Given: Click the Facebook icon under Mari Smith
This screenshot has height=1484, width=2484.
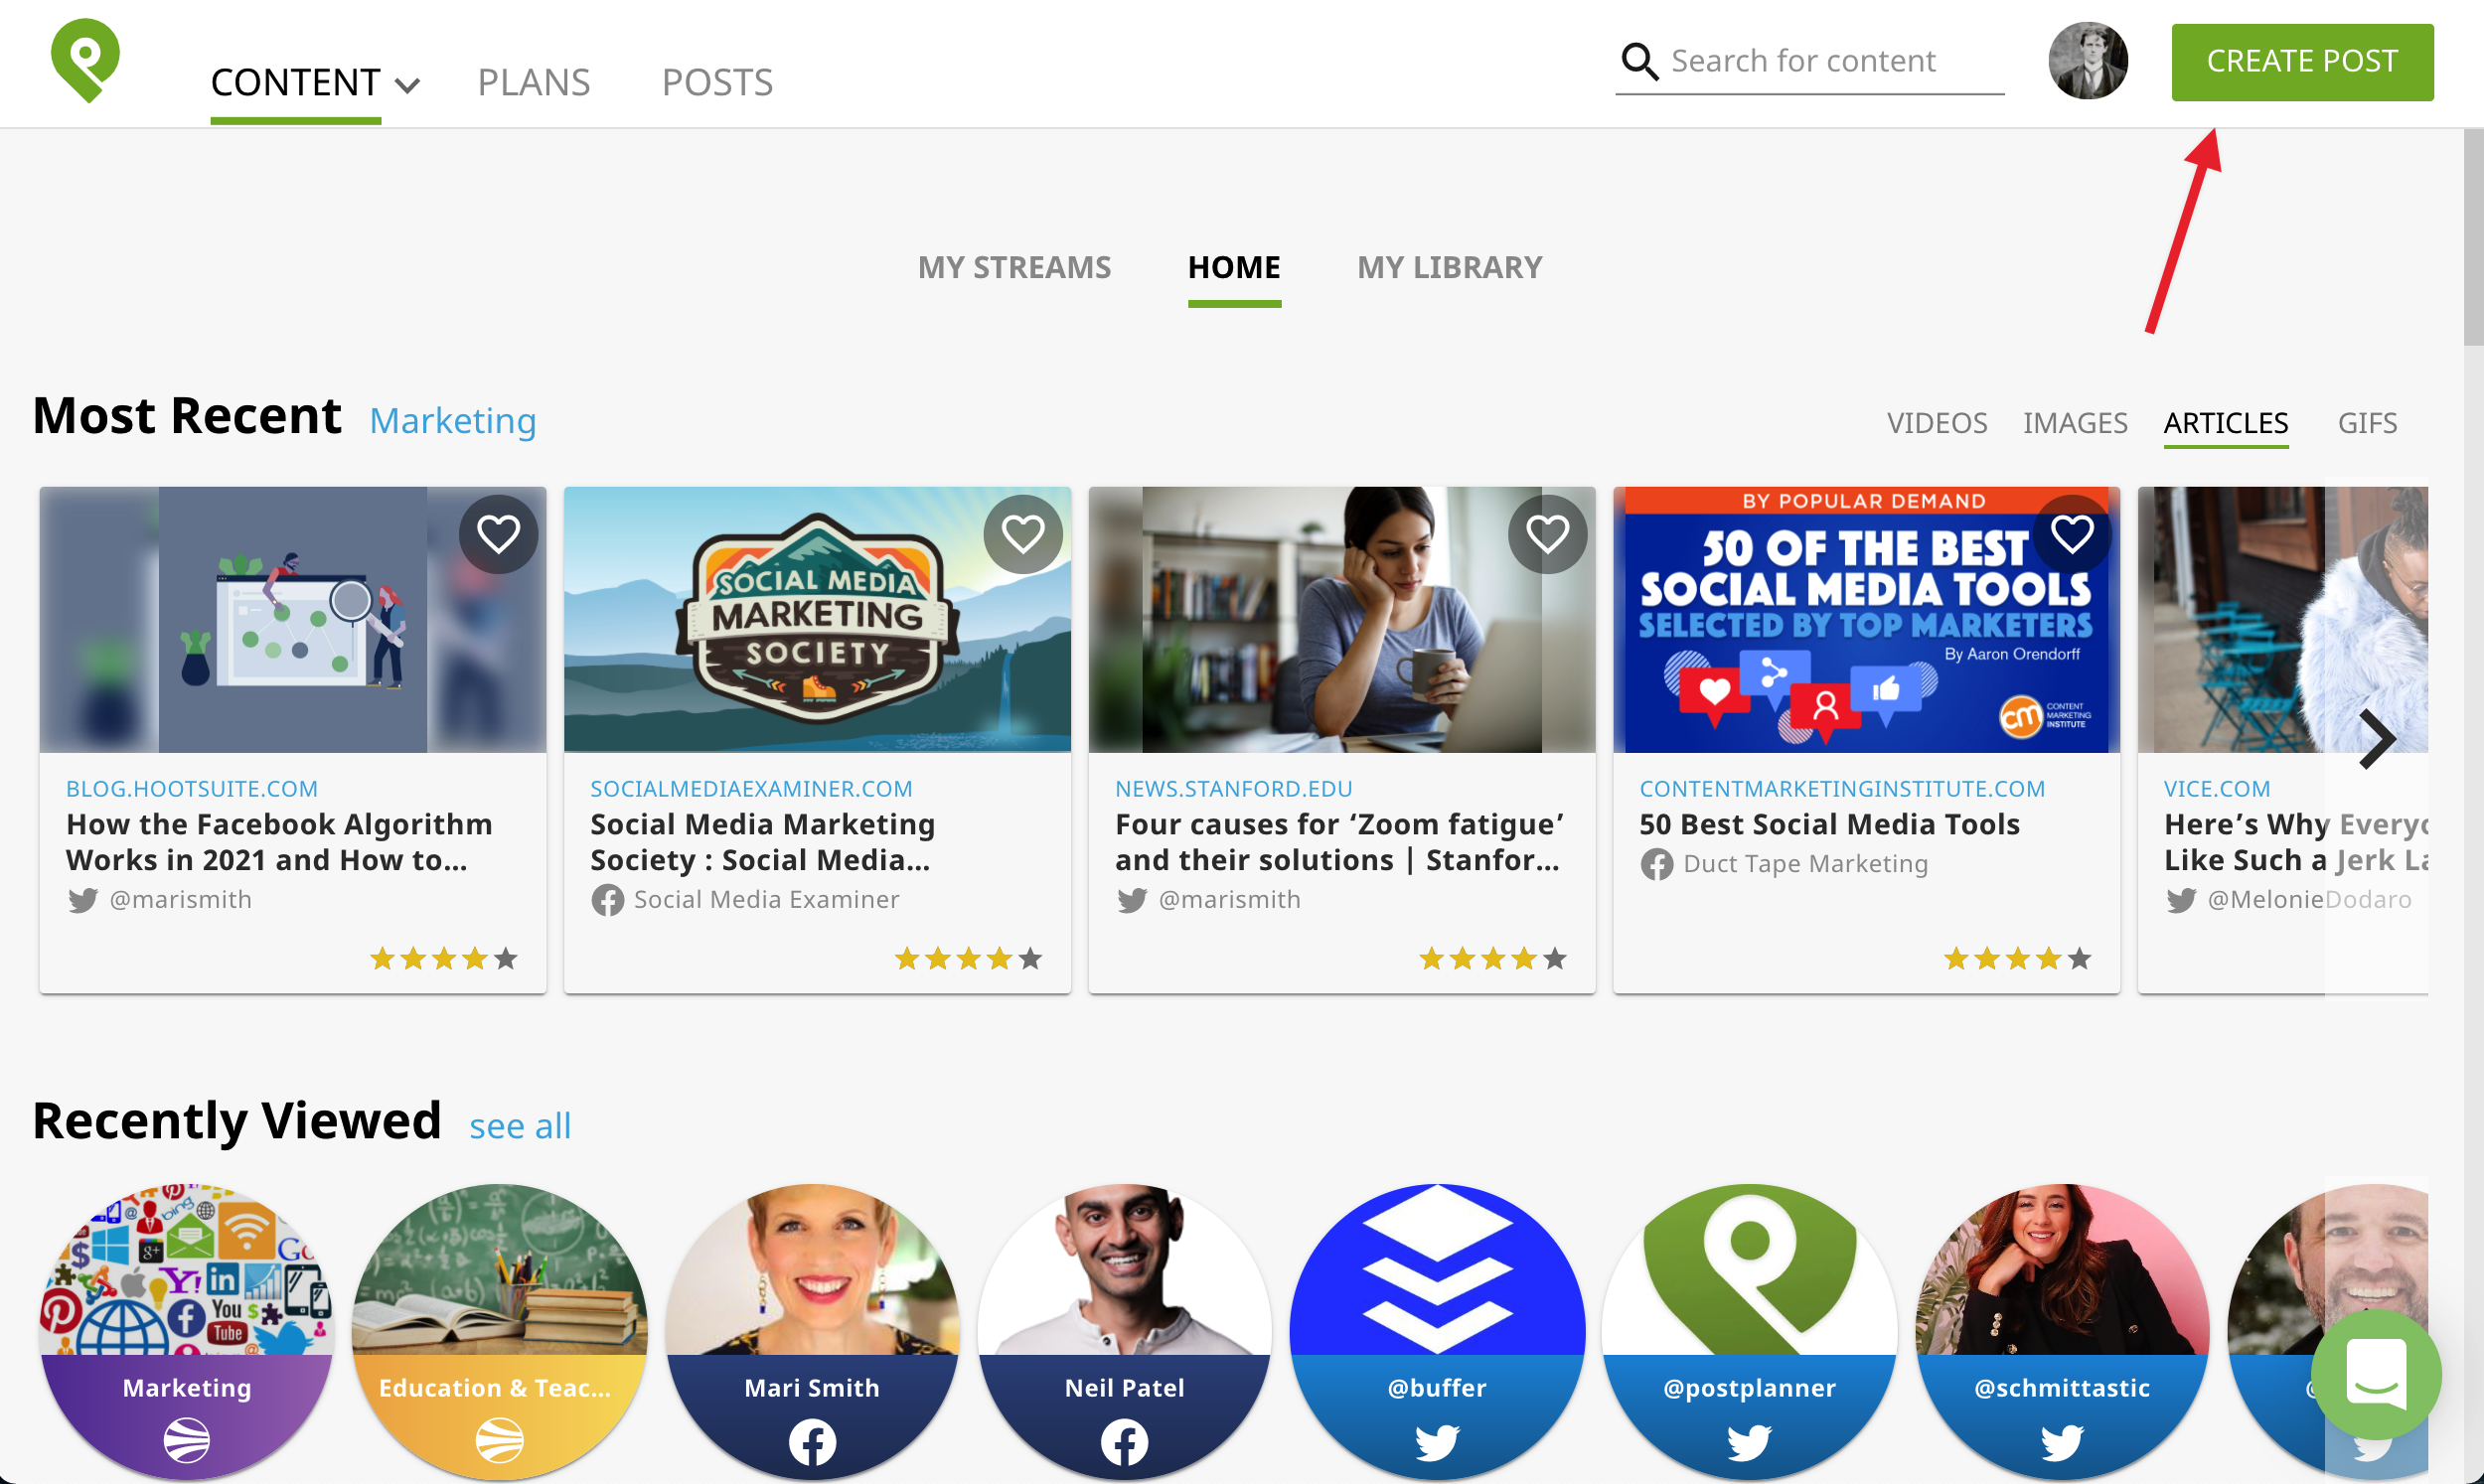Looking at the screenshot, I should [812, 1442].
